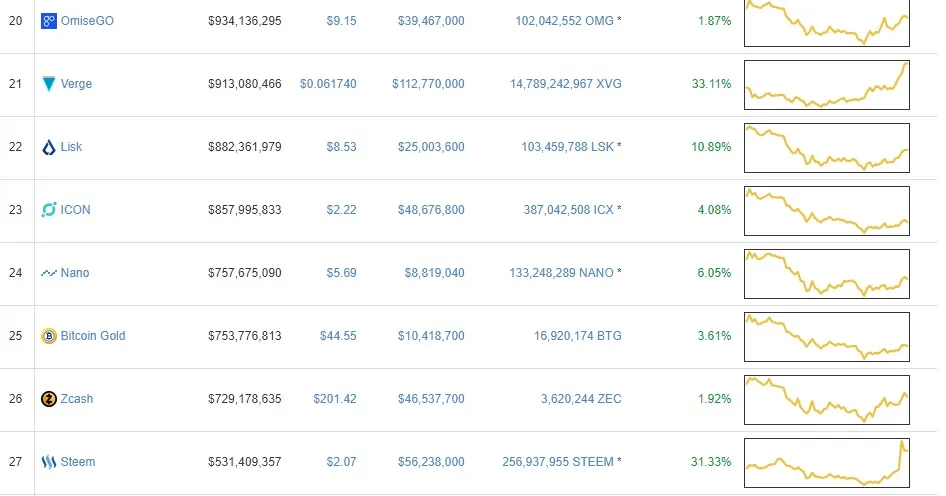Open the Nano coin page link
This screenshot has width=946, height=496.
75,273
